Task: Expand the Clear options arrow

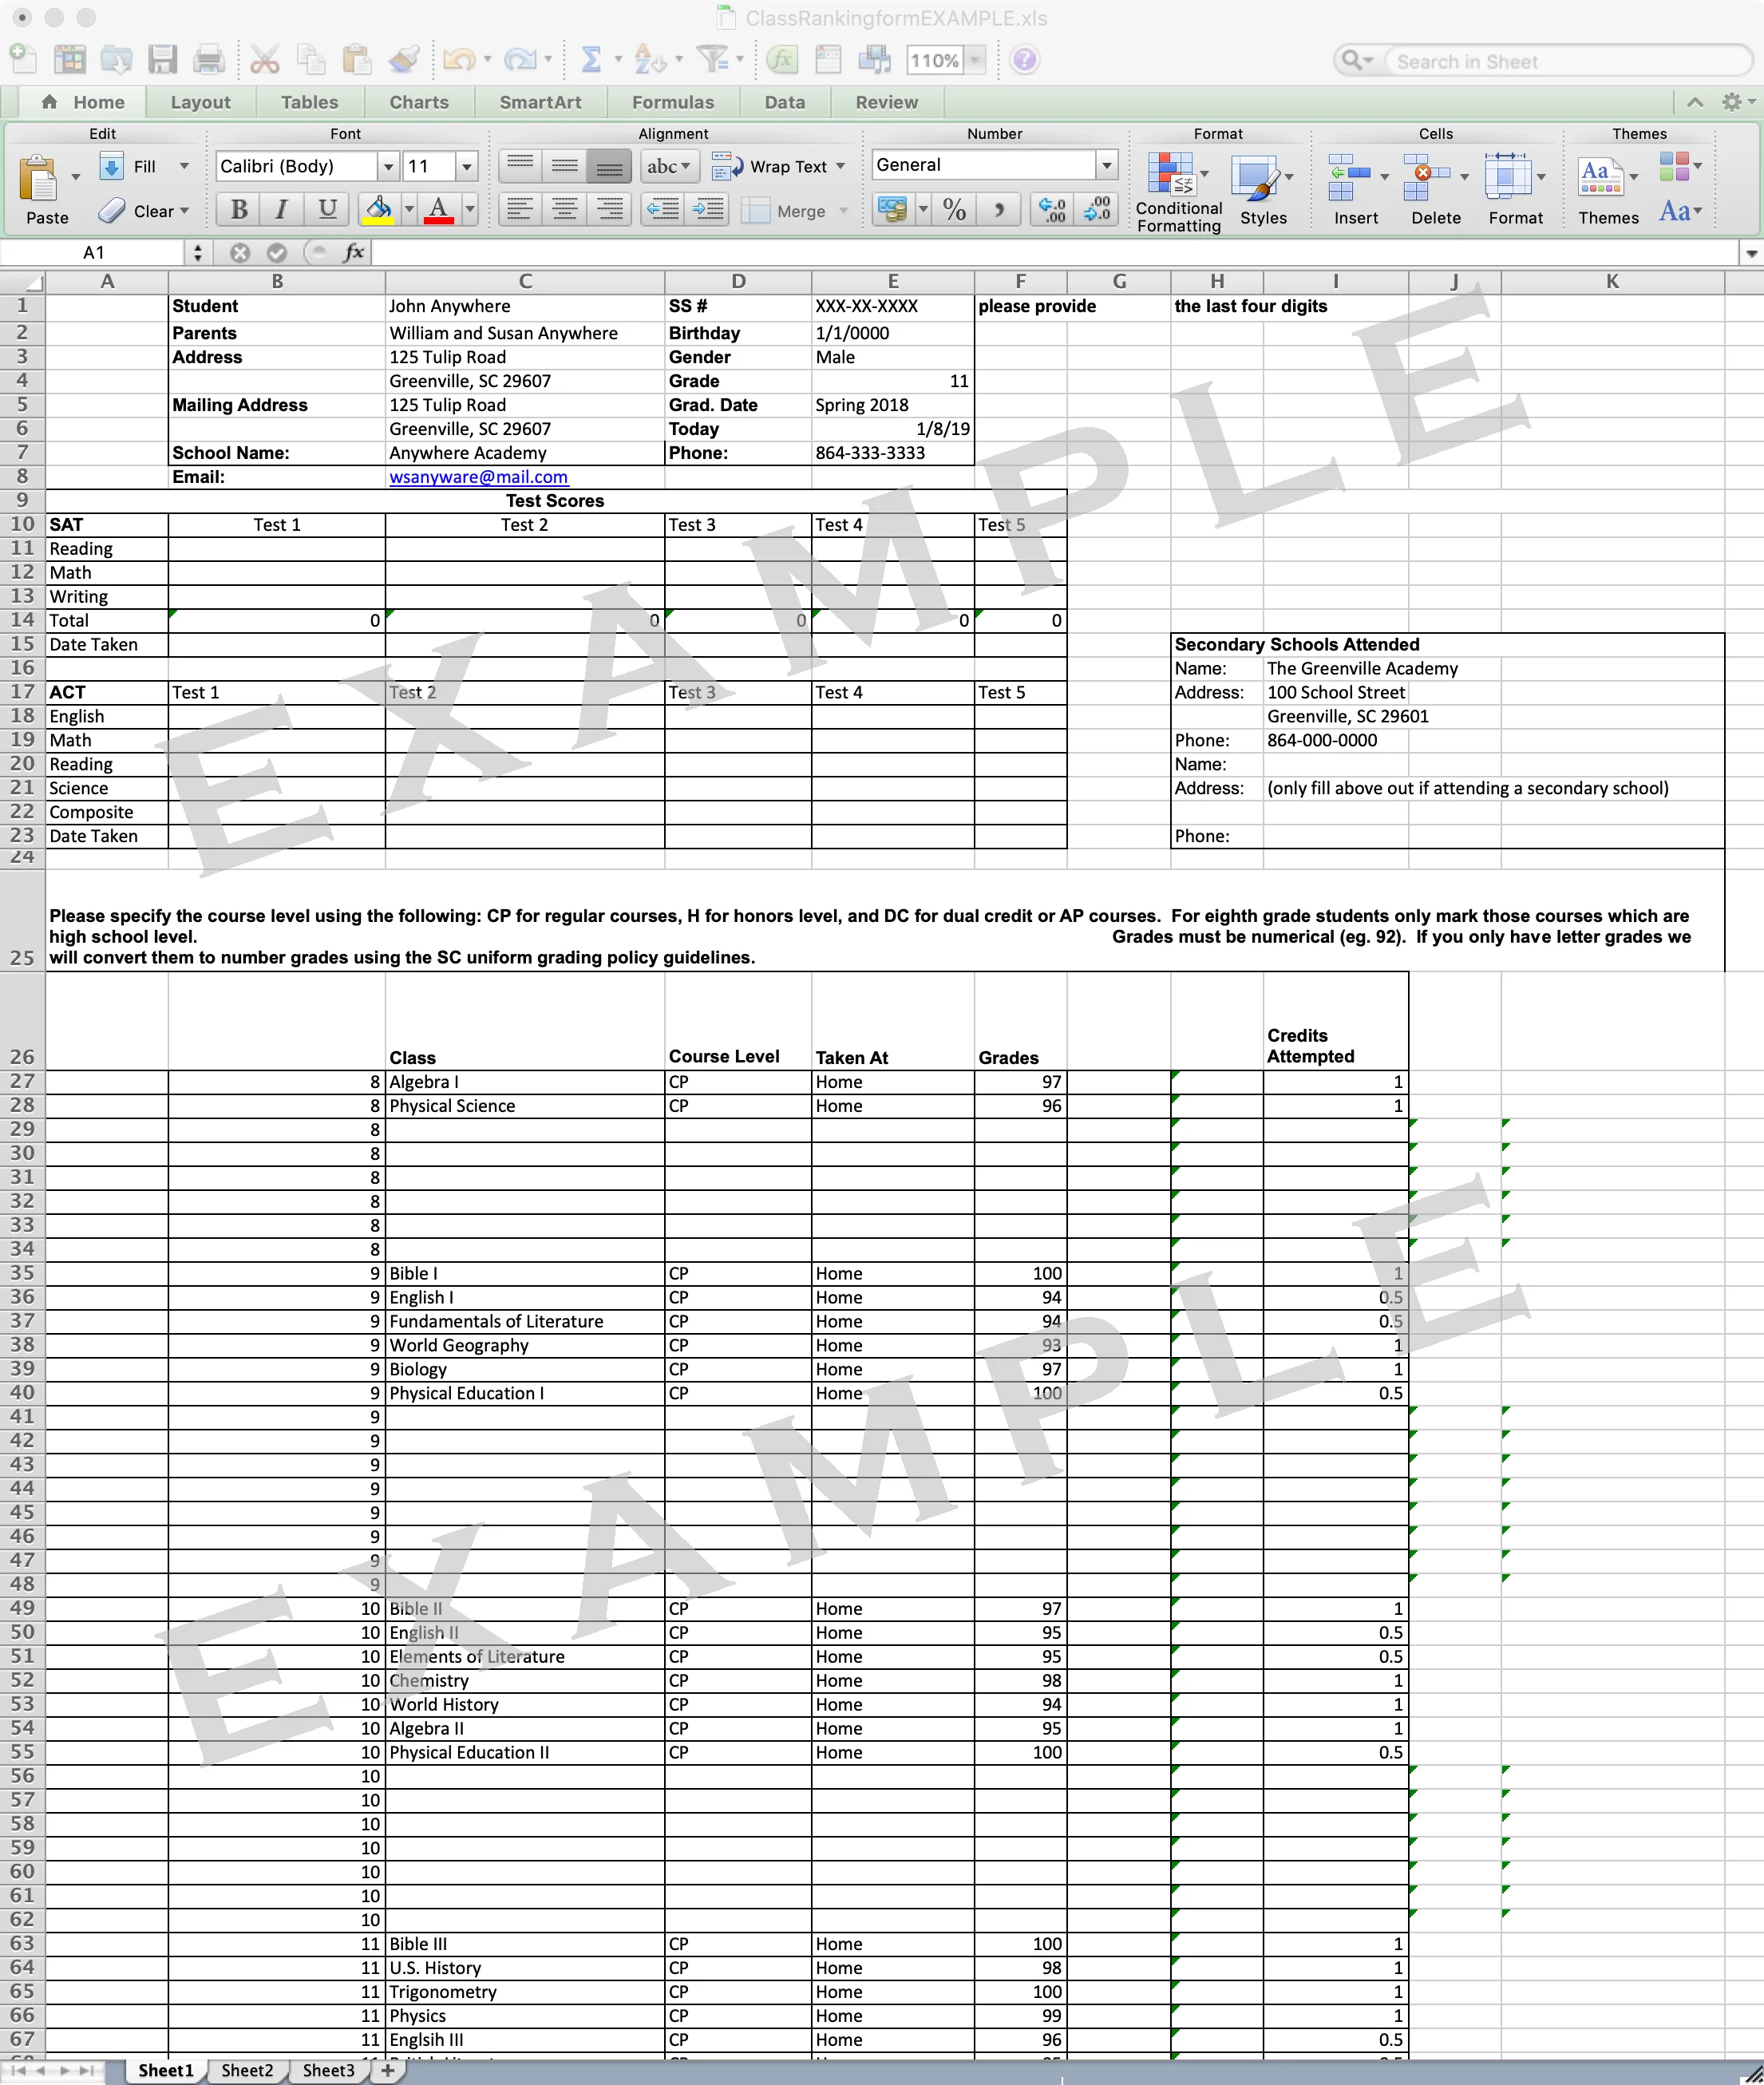Action: pos(184,211)
